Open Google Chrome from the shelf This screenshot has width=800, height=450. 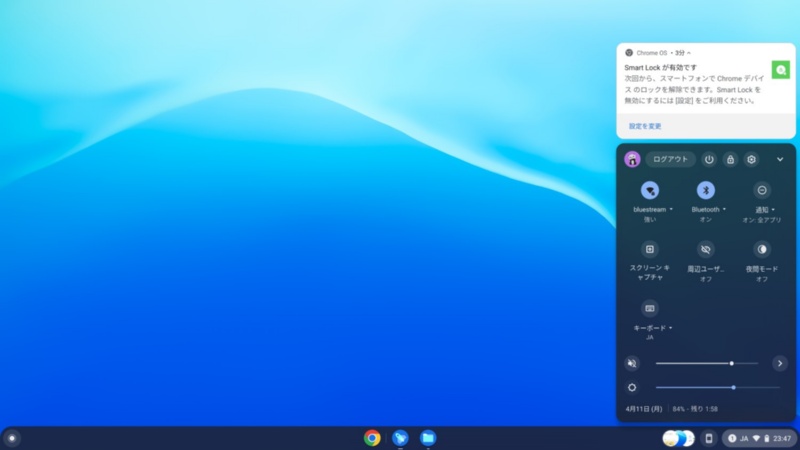pos(372,437)
